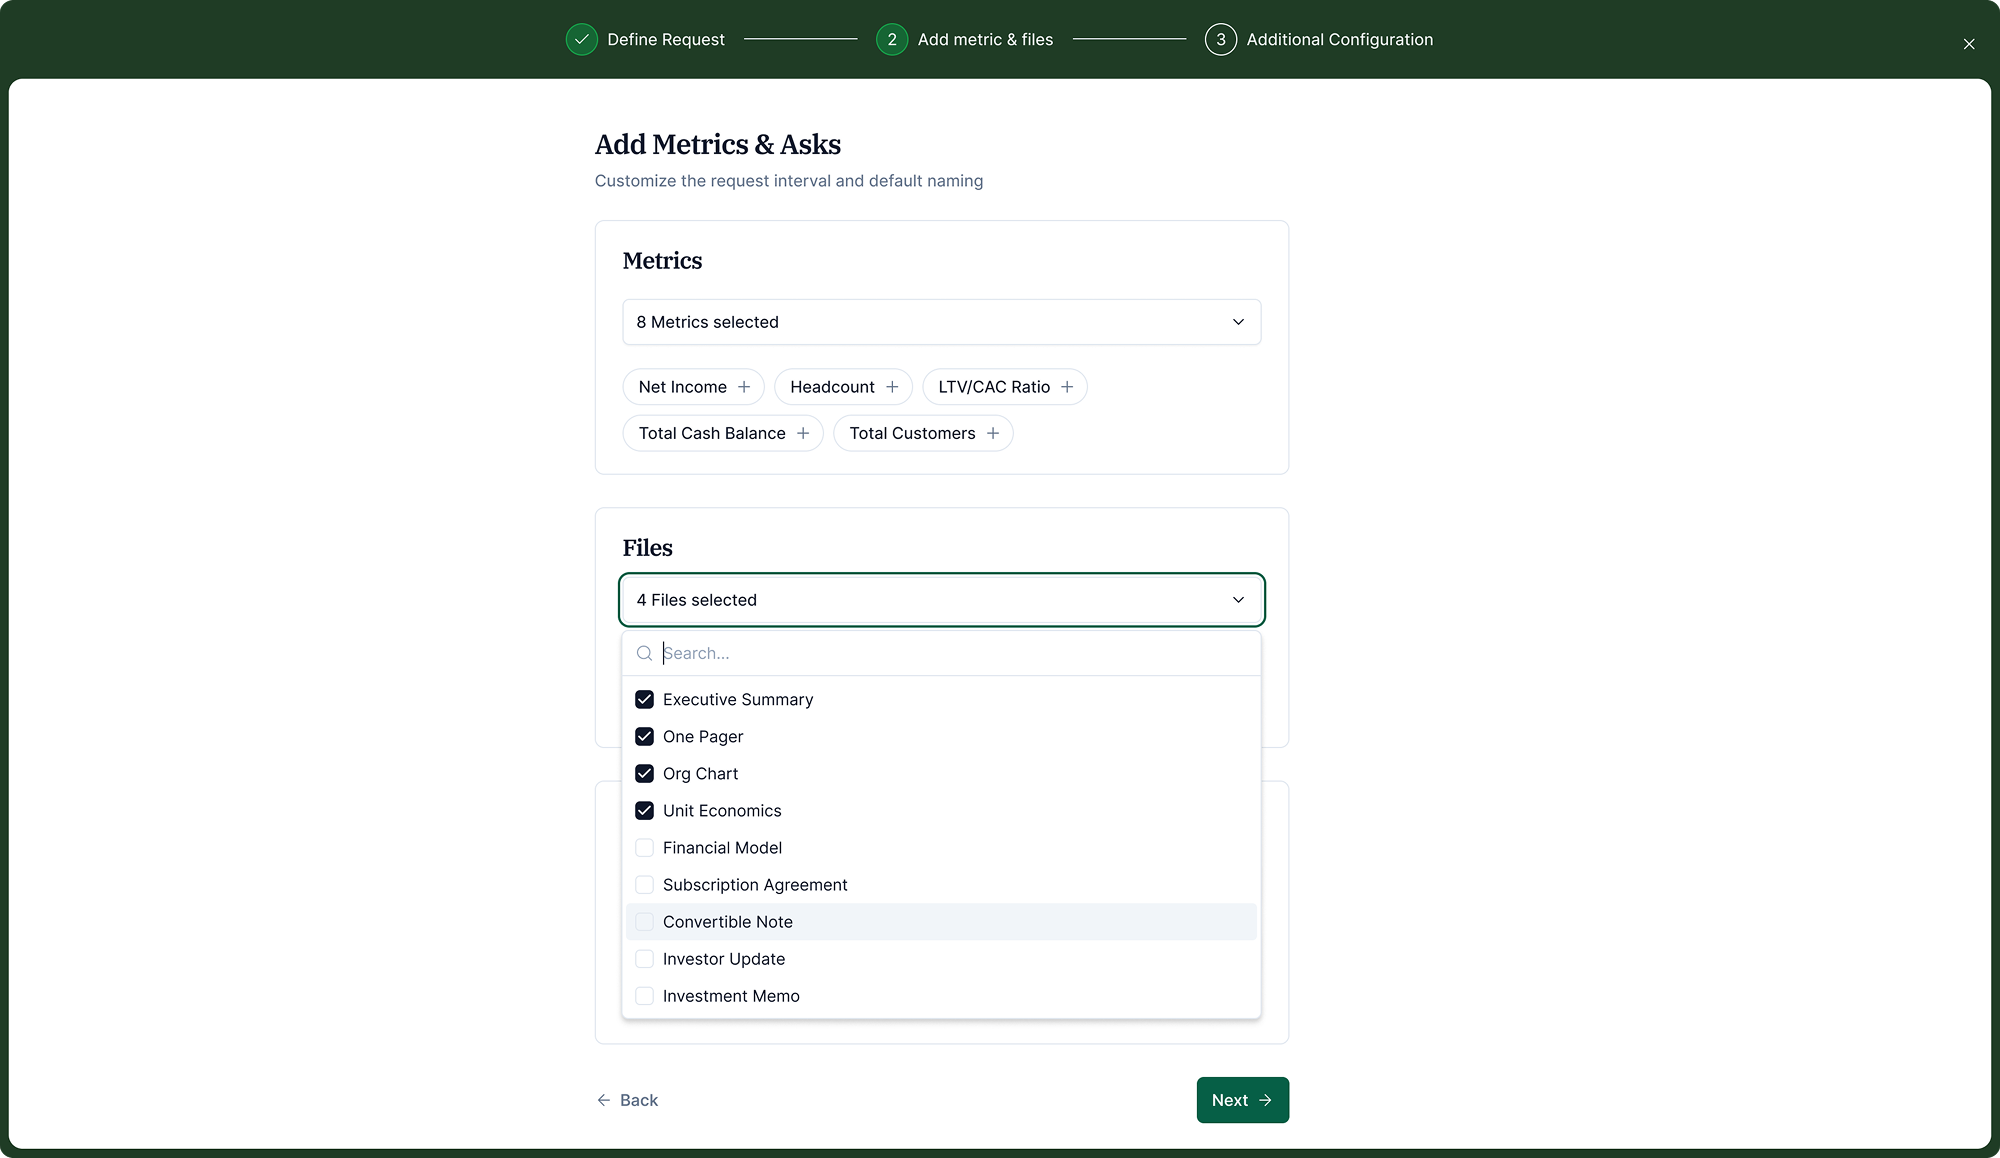
Task: Click the plus icon on Total Customers chip
Action: (x=993, y=433)
